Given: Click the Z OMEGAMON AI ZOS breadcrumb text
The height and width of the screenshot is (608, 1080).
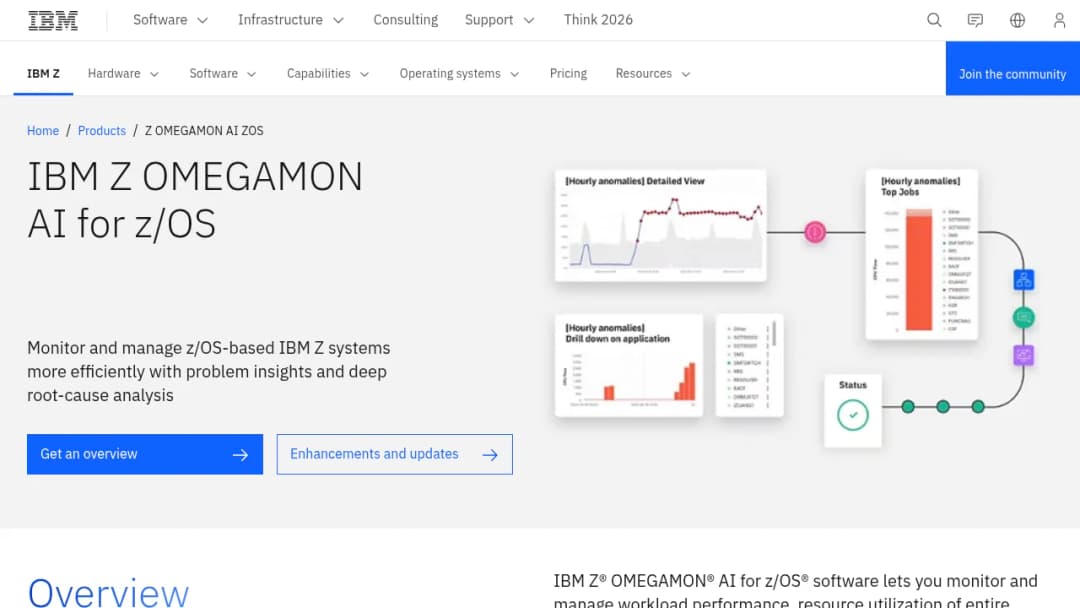Looking at the screenshot, I should (204, 131).
